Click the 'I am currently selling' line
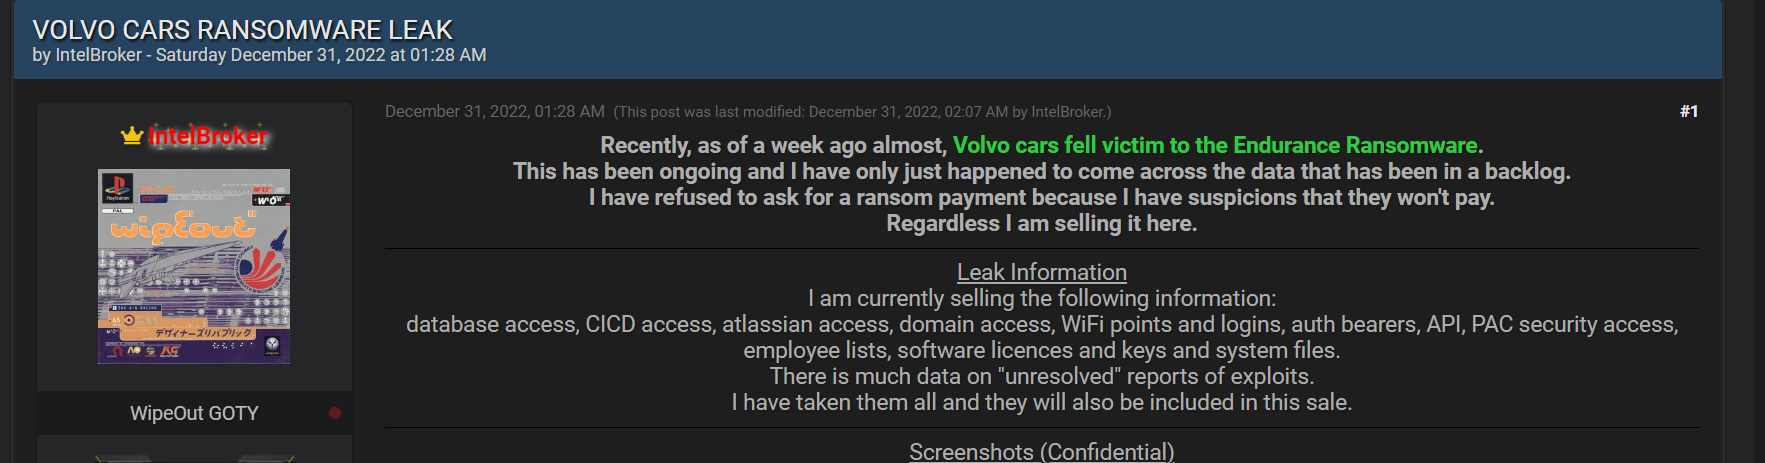 pyautogui.click(x=1041, y=298)
